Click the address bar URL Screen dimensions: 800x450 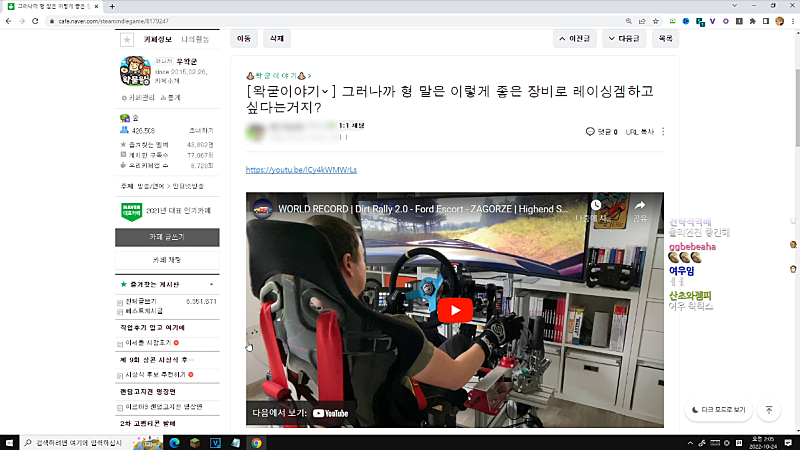[113, 21]
